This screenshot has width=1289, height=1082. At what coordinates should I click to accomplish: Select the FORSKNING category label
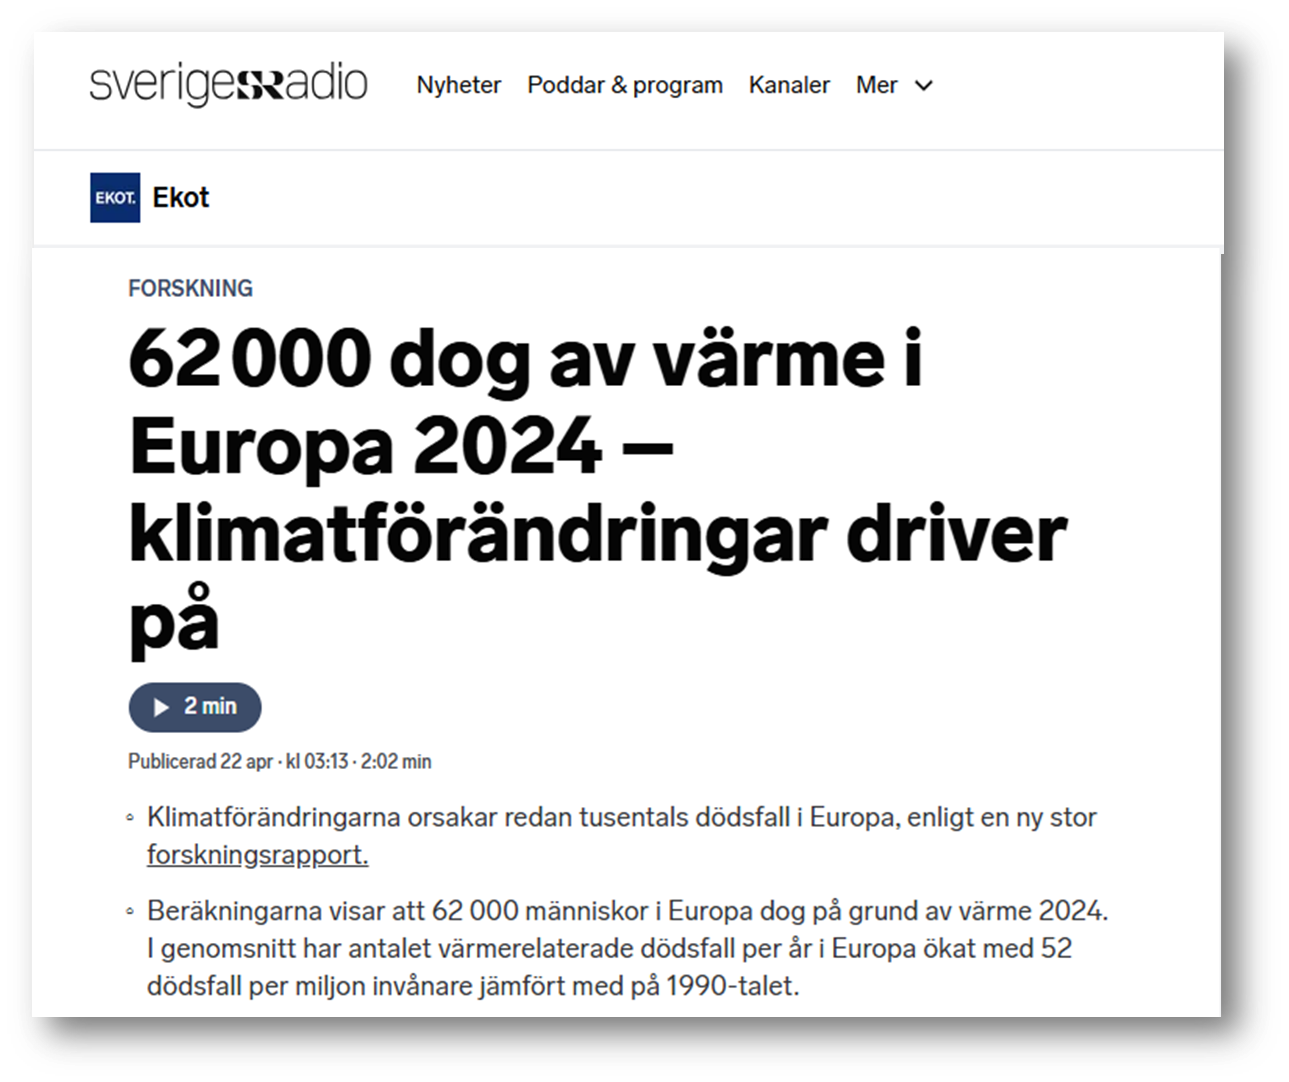pyautogui.click(x=190, y=288)
